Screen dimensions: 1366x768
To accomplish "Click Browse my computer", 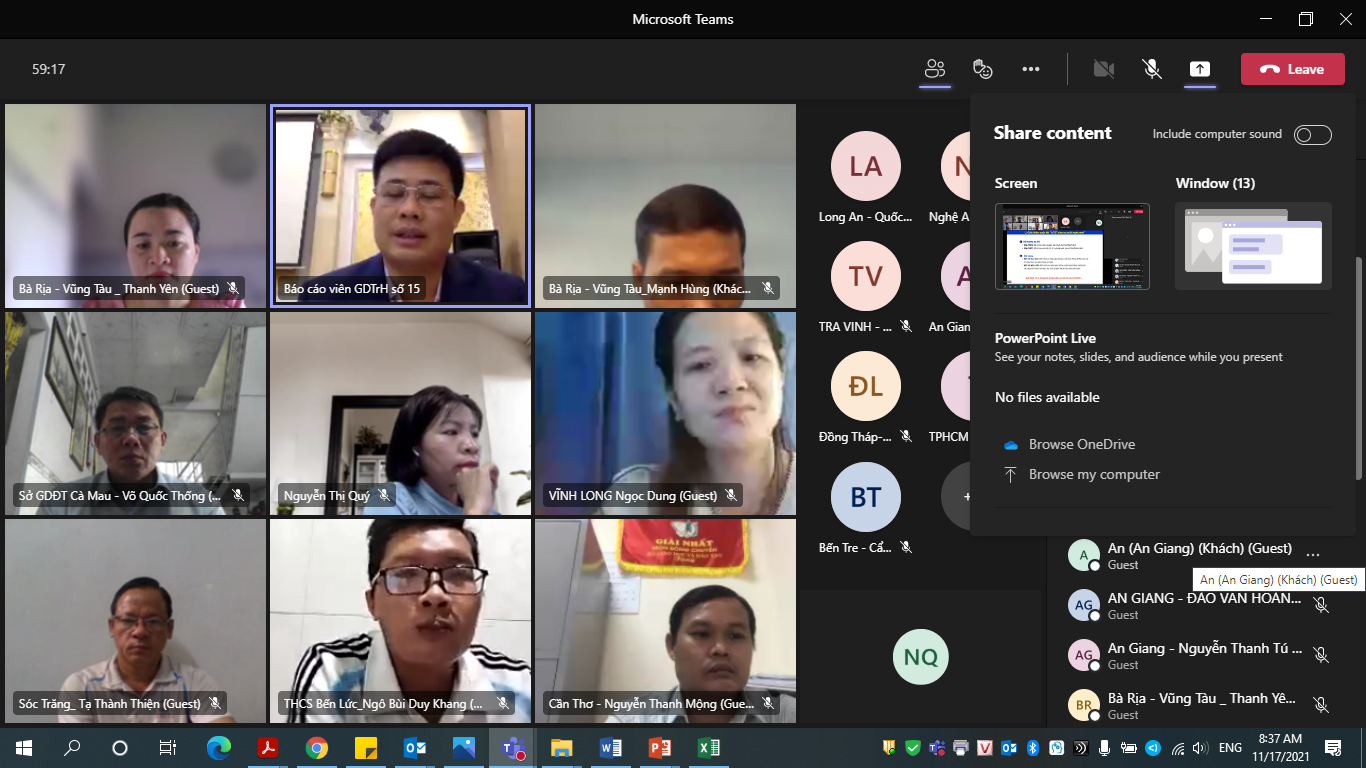I will tap(1095, 473).
